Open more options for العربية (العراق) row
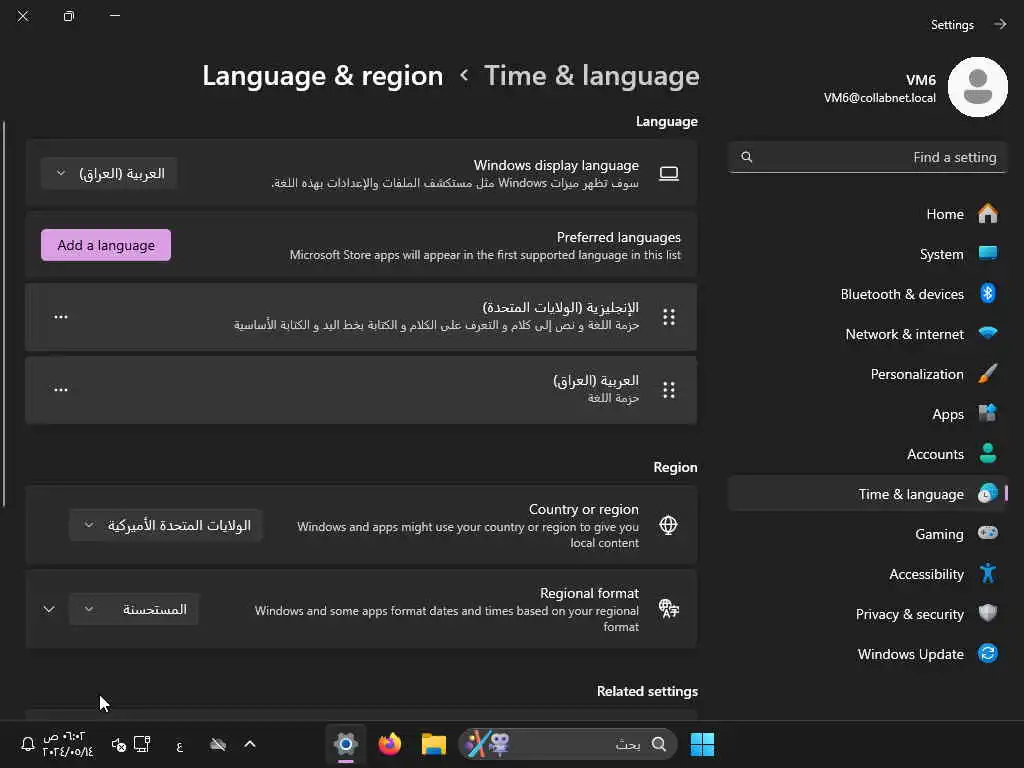This screenshot has width=1024, height=768. [x=61, y=390]
